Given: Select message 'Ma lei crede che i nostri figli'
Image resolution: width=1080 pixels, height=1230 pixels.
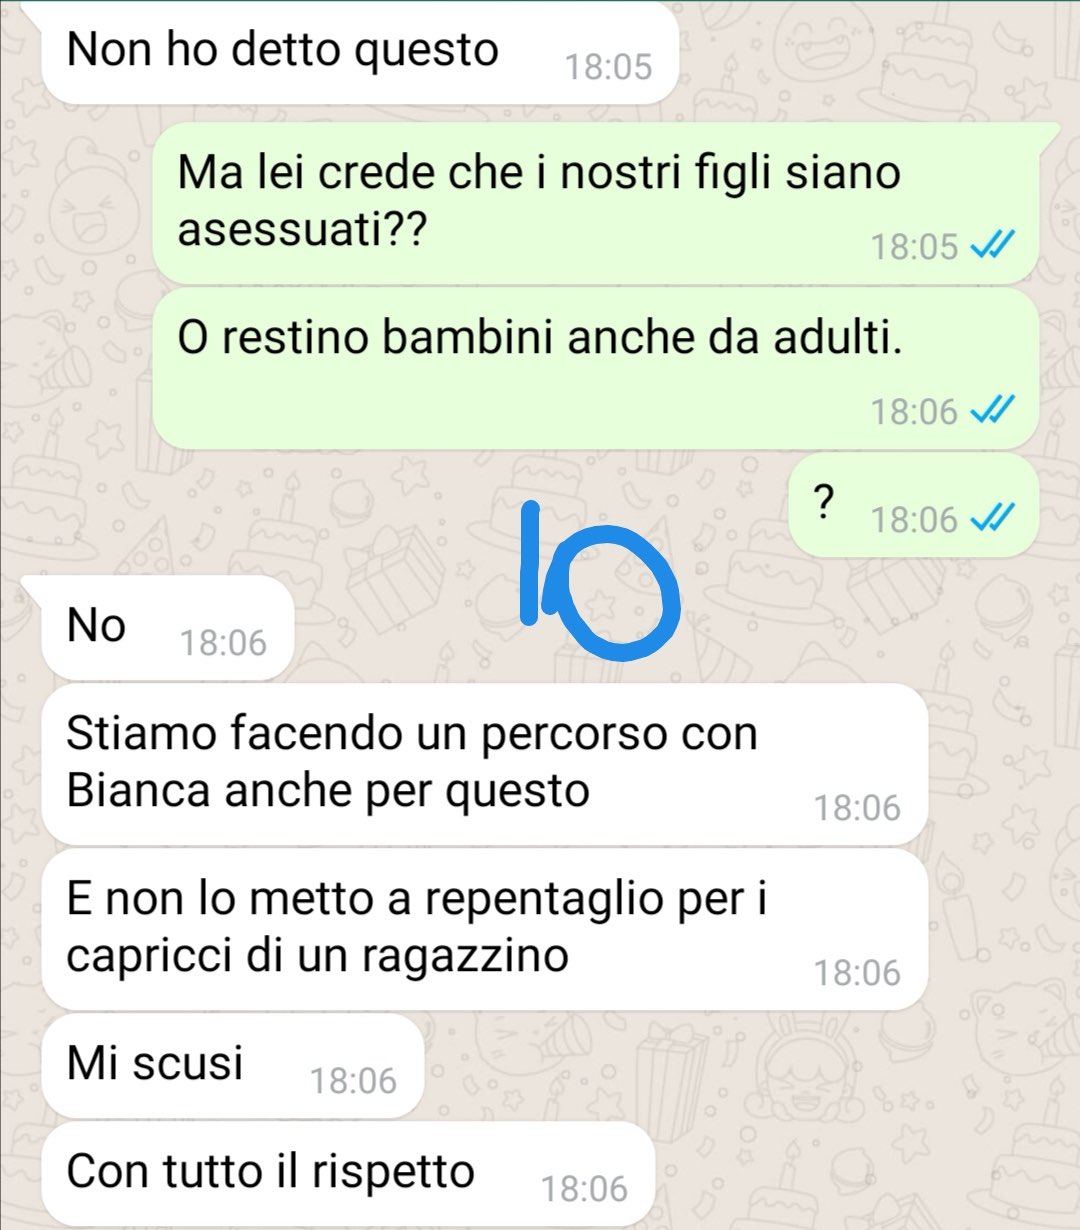Looking at the screenshot, I should coord(596,203).
